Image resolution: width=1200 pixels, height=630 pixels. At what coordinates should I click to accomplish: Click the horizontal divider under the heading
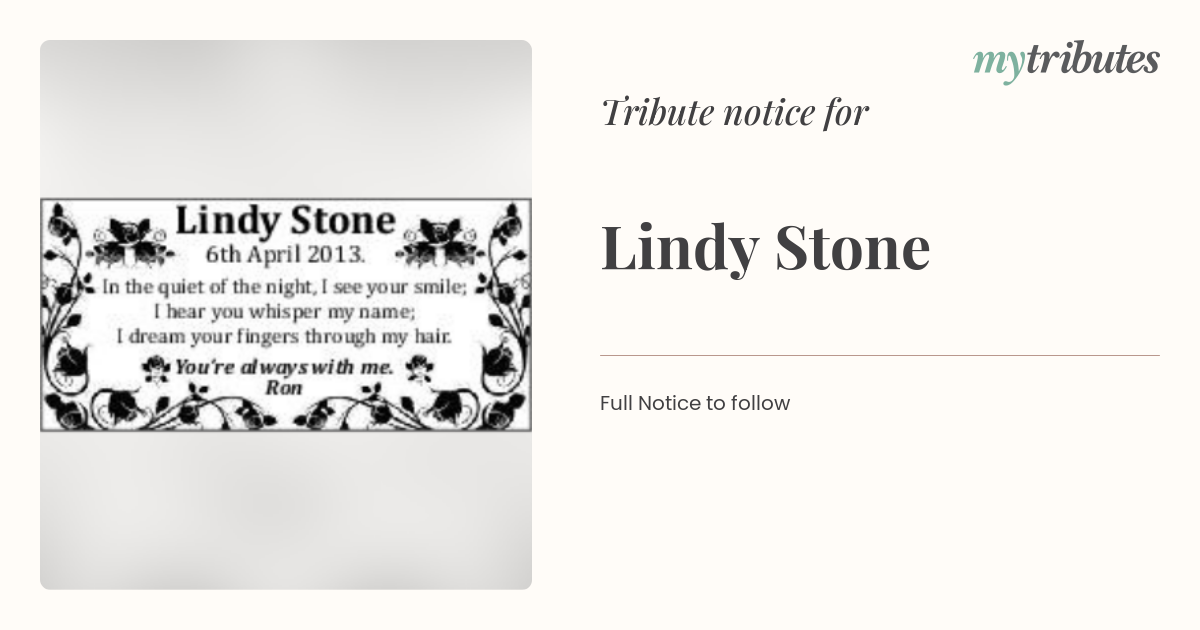pos(880,355)
